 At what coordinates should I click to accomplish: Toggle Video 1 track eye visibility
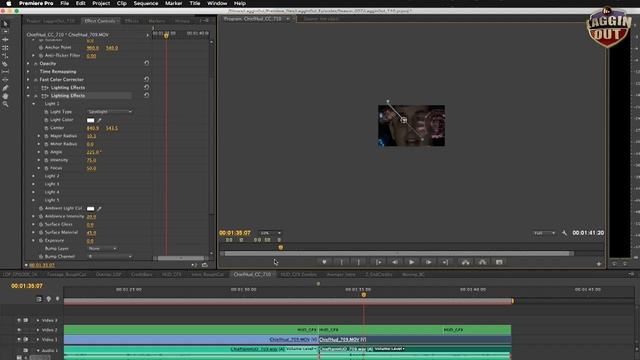[19, 339]
